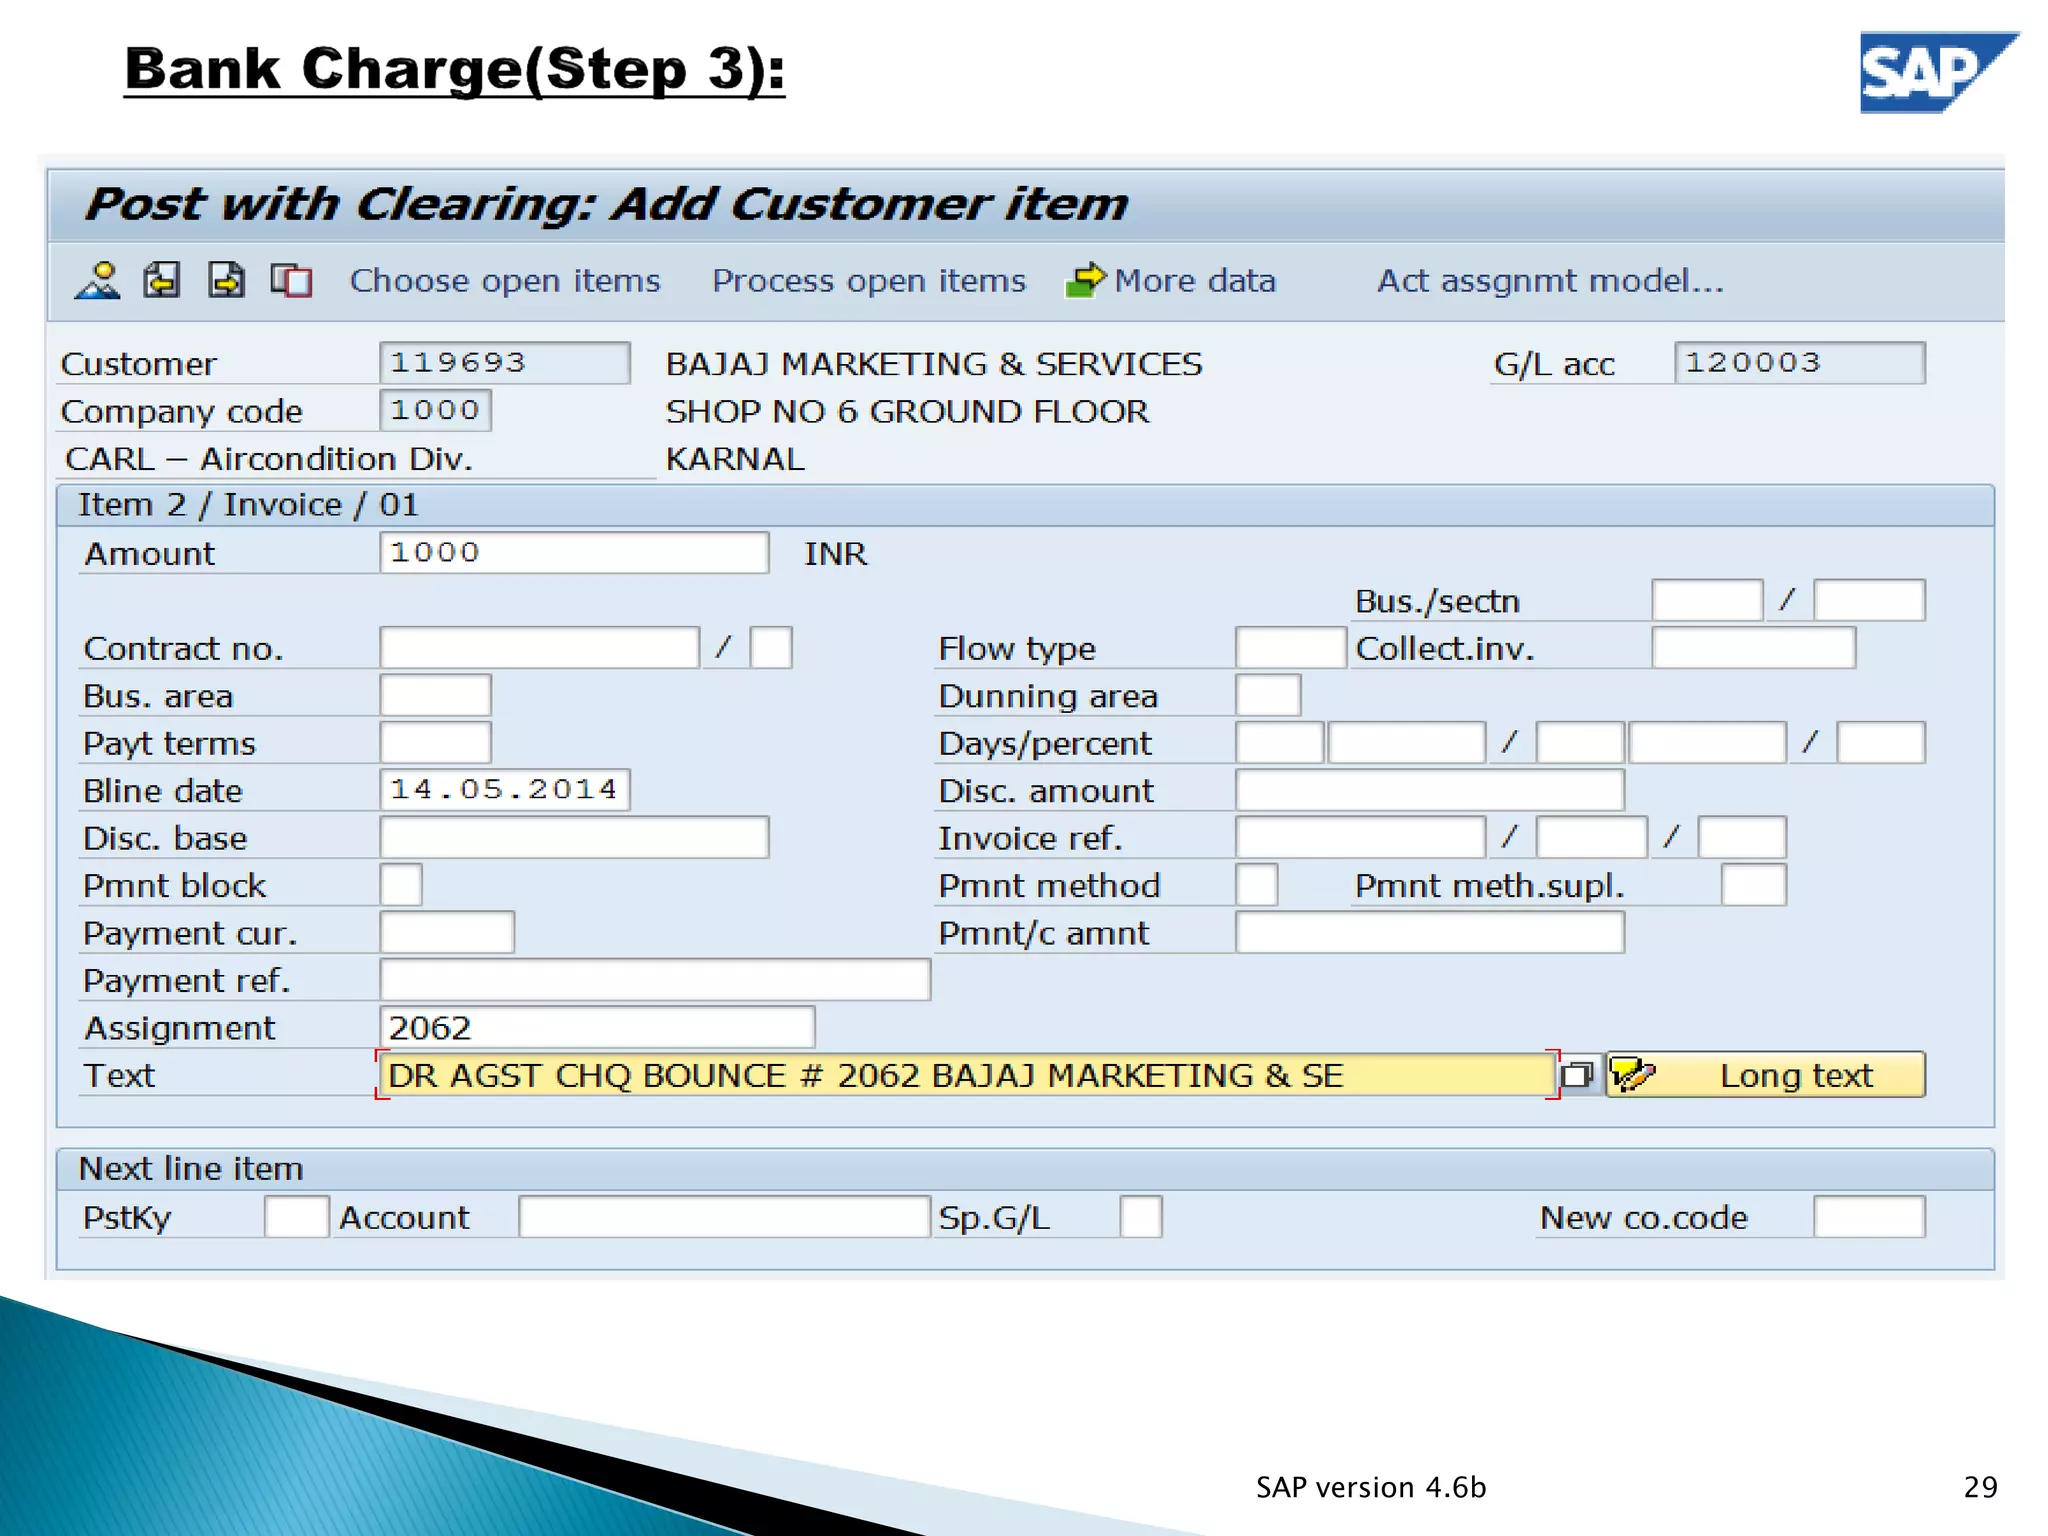Click the Flow type input field
The height and width of the screenshot is (1536, 2048).
pos(1291,648)
